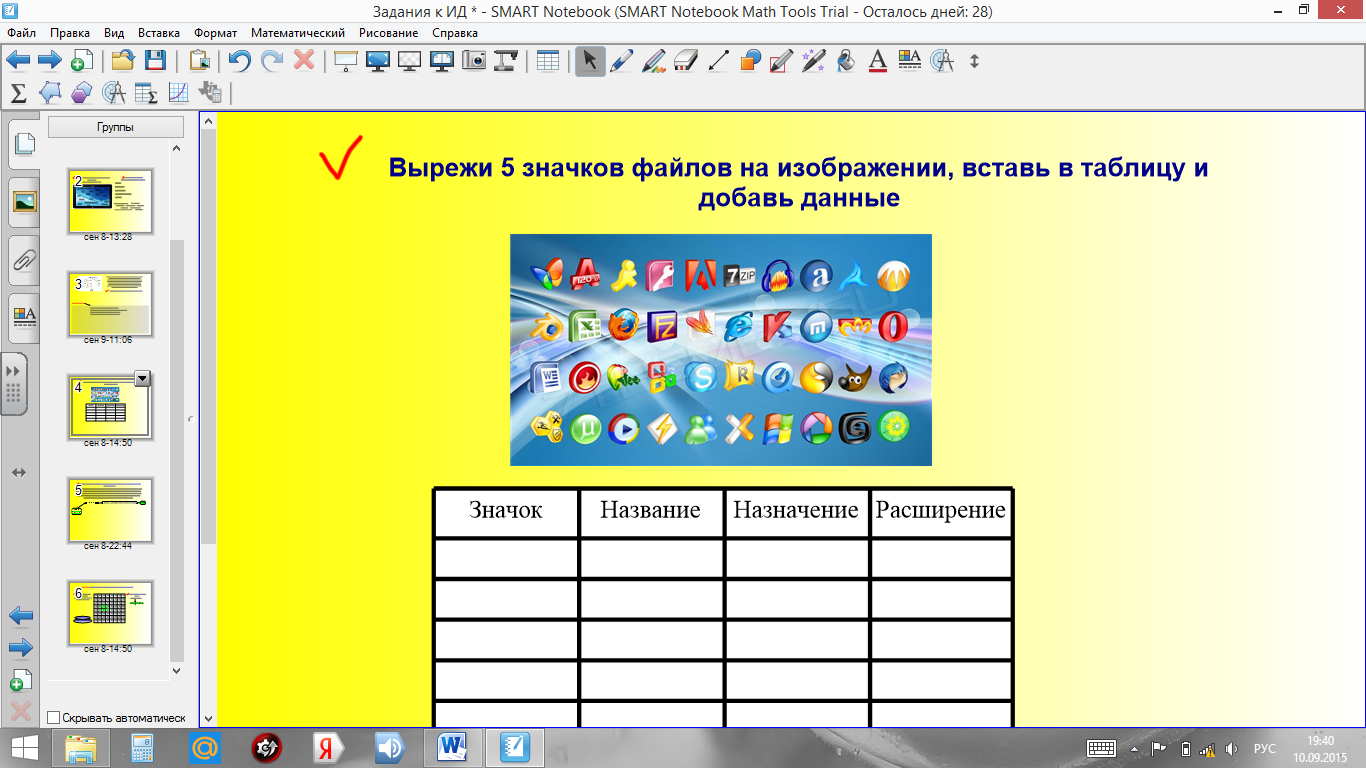Choose the Select arrow tool
Image resolution: width=1366 pixels, height=768 pixels.
pos(590,60)
